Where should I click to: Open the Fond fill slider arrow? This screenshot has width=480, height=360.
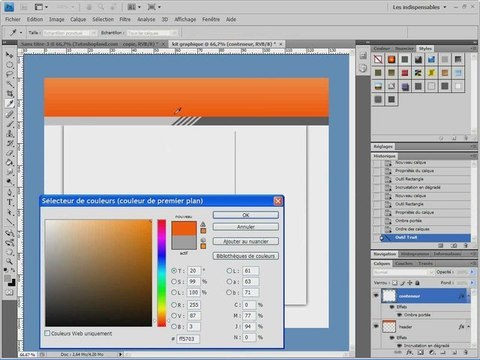(472, 283)
